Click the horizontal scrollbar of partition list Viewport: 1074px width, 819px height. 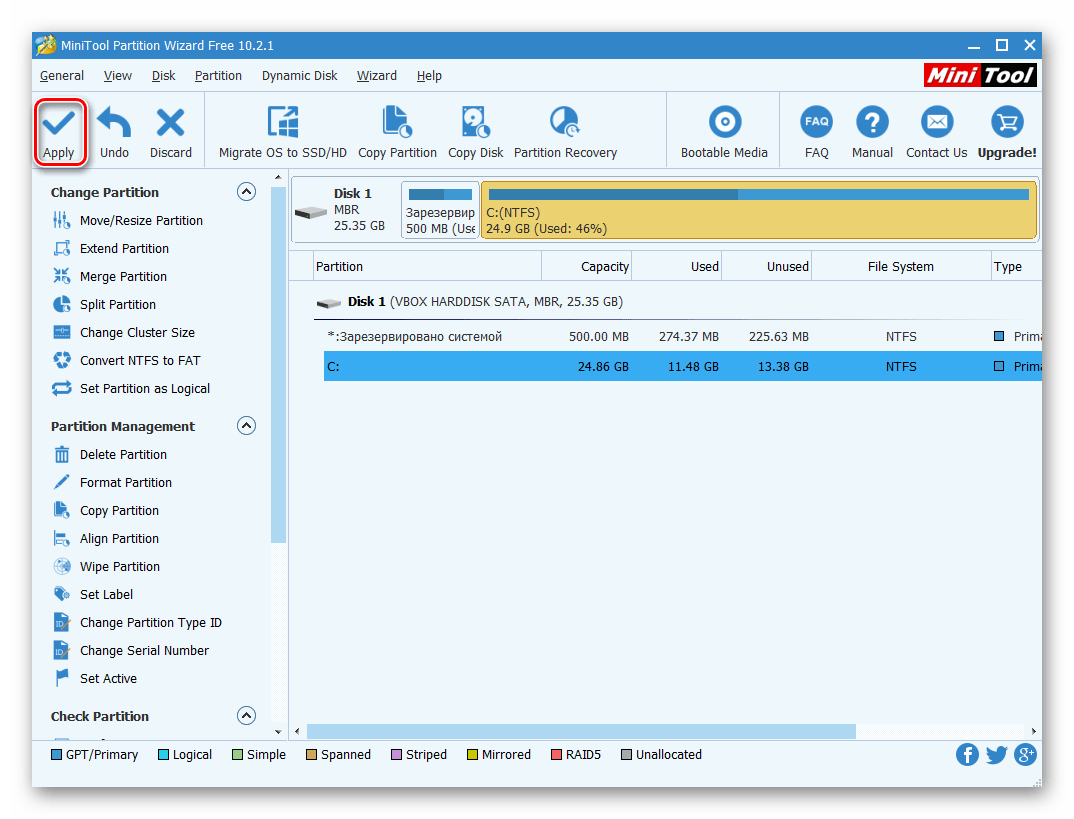point(580,732)
